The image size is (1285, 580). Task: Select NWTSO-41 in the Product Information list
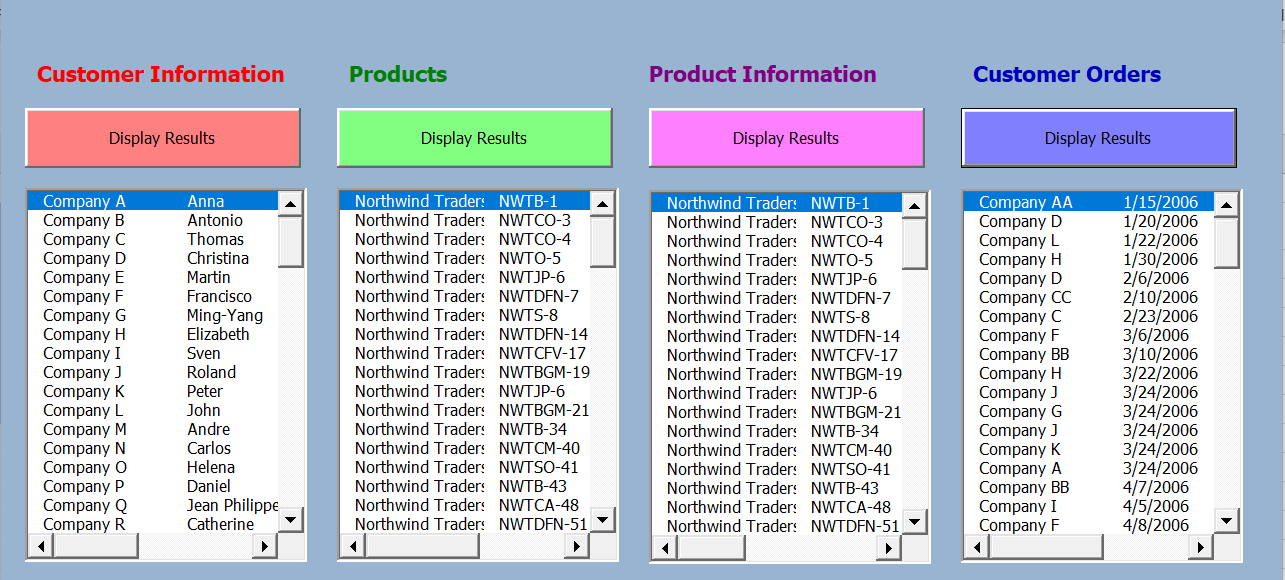778,469
